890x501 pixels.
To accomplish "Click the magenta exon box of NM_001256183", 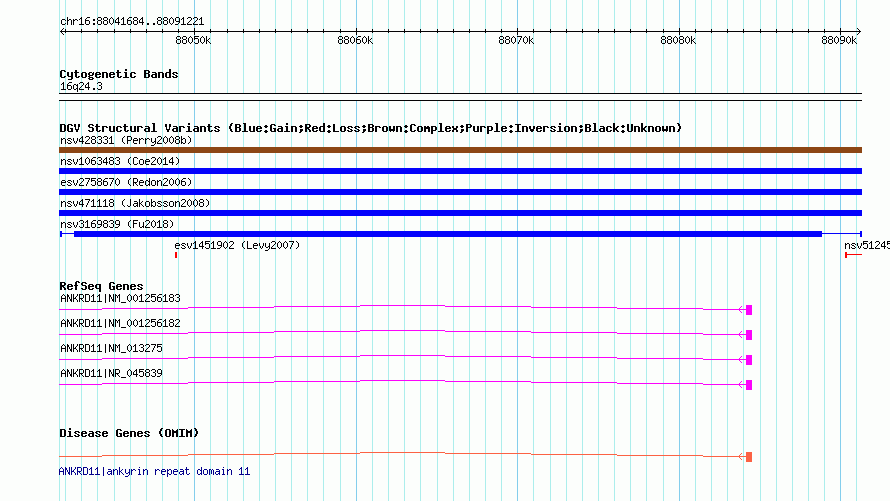I will pos(749,310).
